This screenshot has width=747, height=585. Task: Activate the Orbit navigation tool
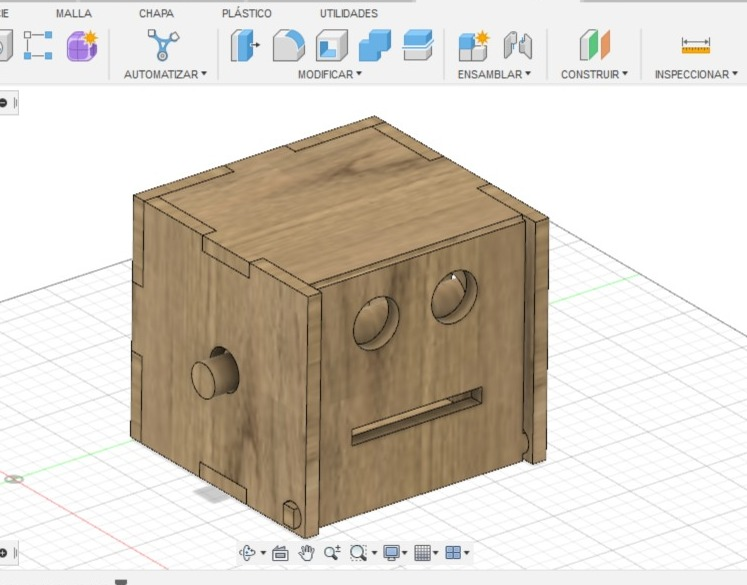click(x=247, y=553)
